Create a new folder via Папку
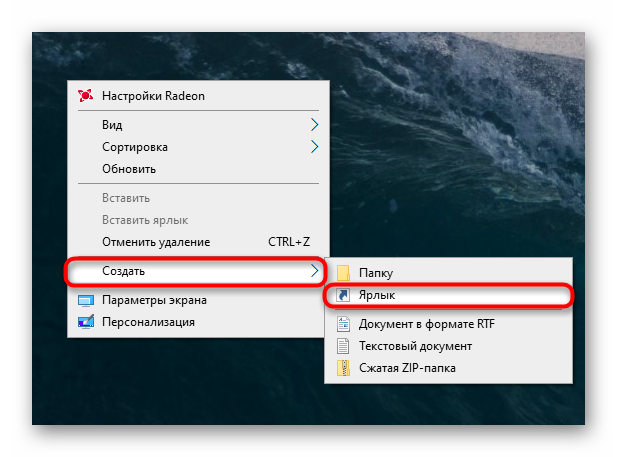Image resolution: width=617 pixels, height=457 pixels. [x=449, y=273]
